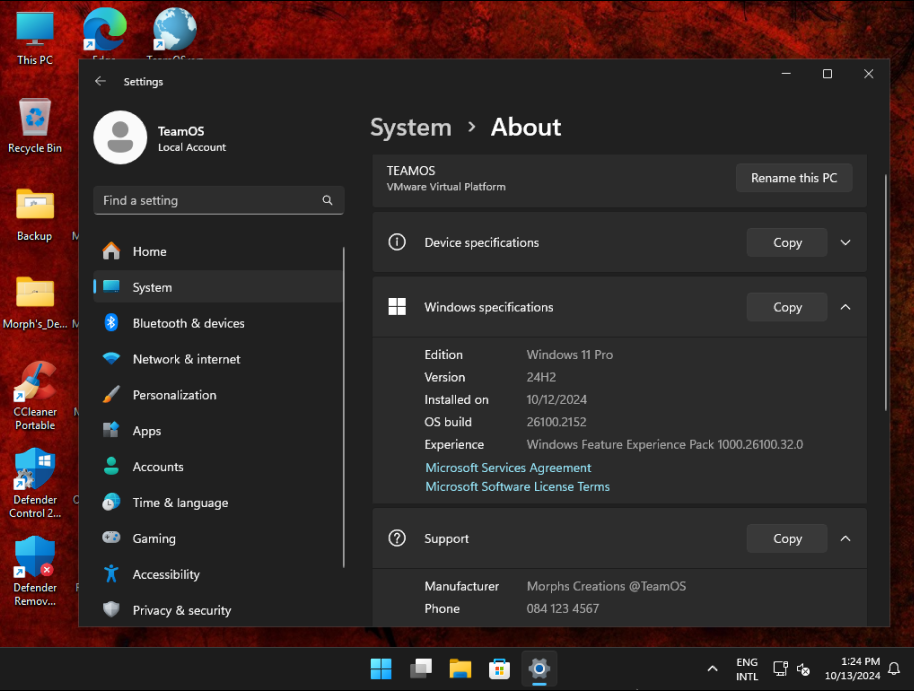This screenshot has width=914, height=691.
Task: Click the back arrow in Settings
Action: pyautogui.click(x=100, y=81)
